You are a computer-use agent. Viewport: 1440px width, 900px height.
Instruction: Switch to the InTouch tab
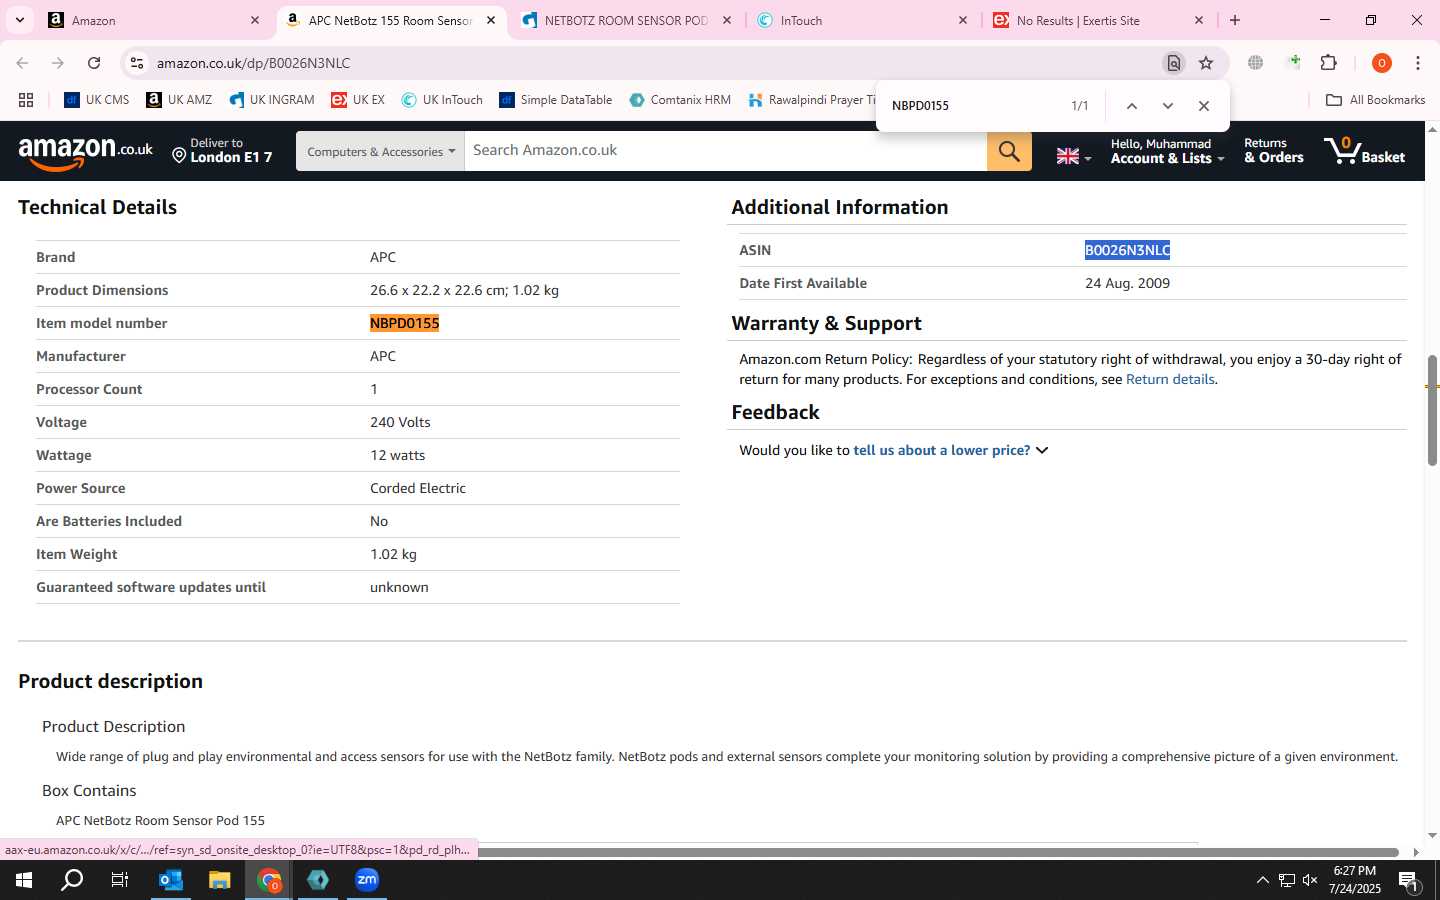862,20
